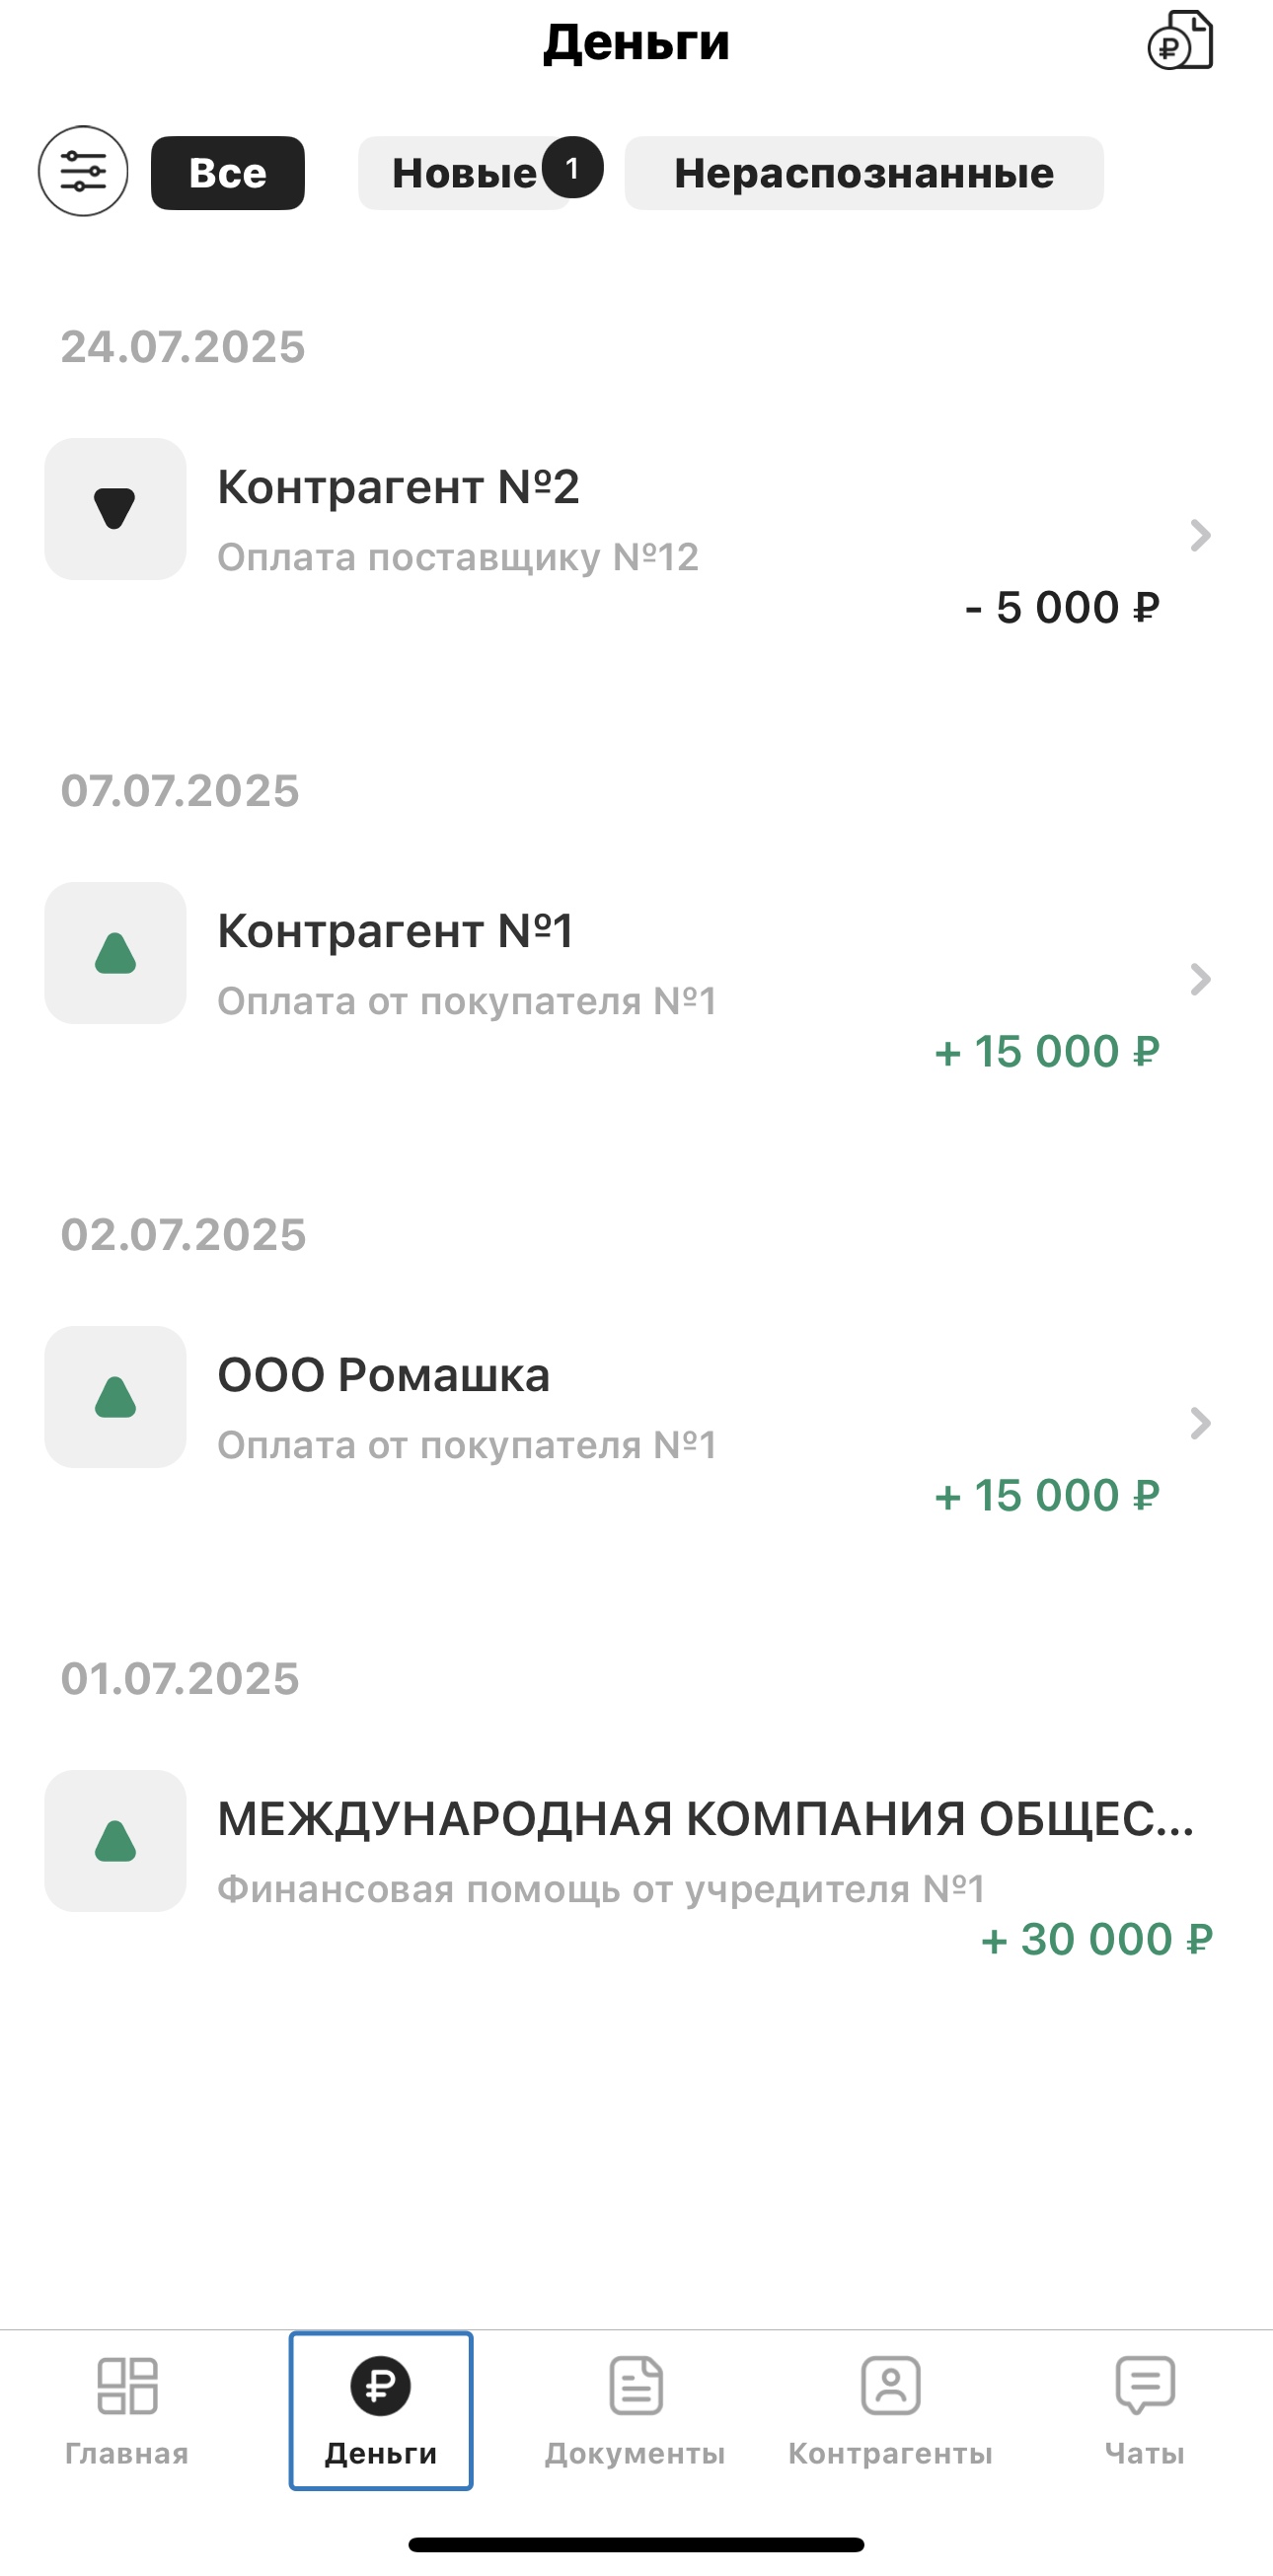Select the Все filter chip
This screenshot has width=1273, height=2576.
click(x=228, y=173)
